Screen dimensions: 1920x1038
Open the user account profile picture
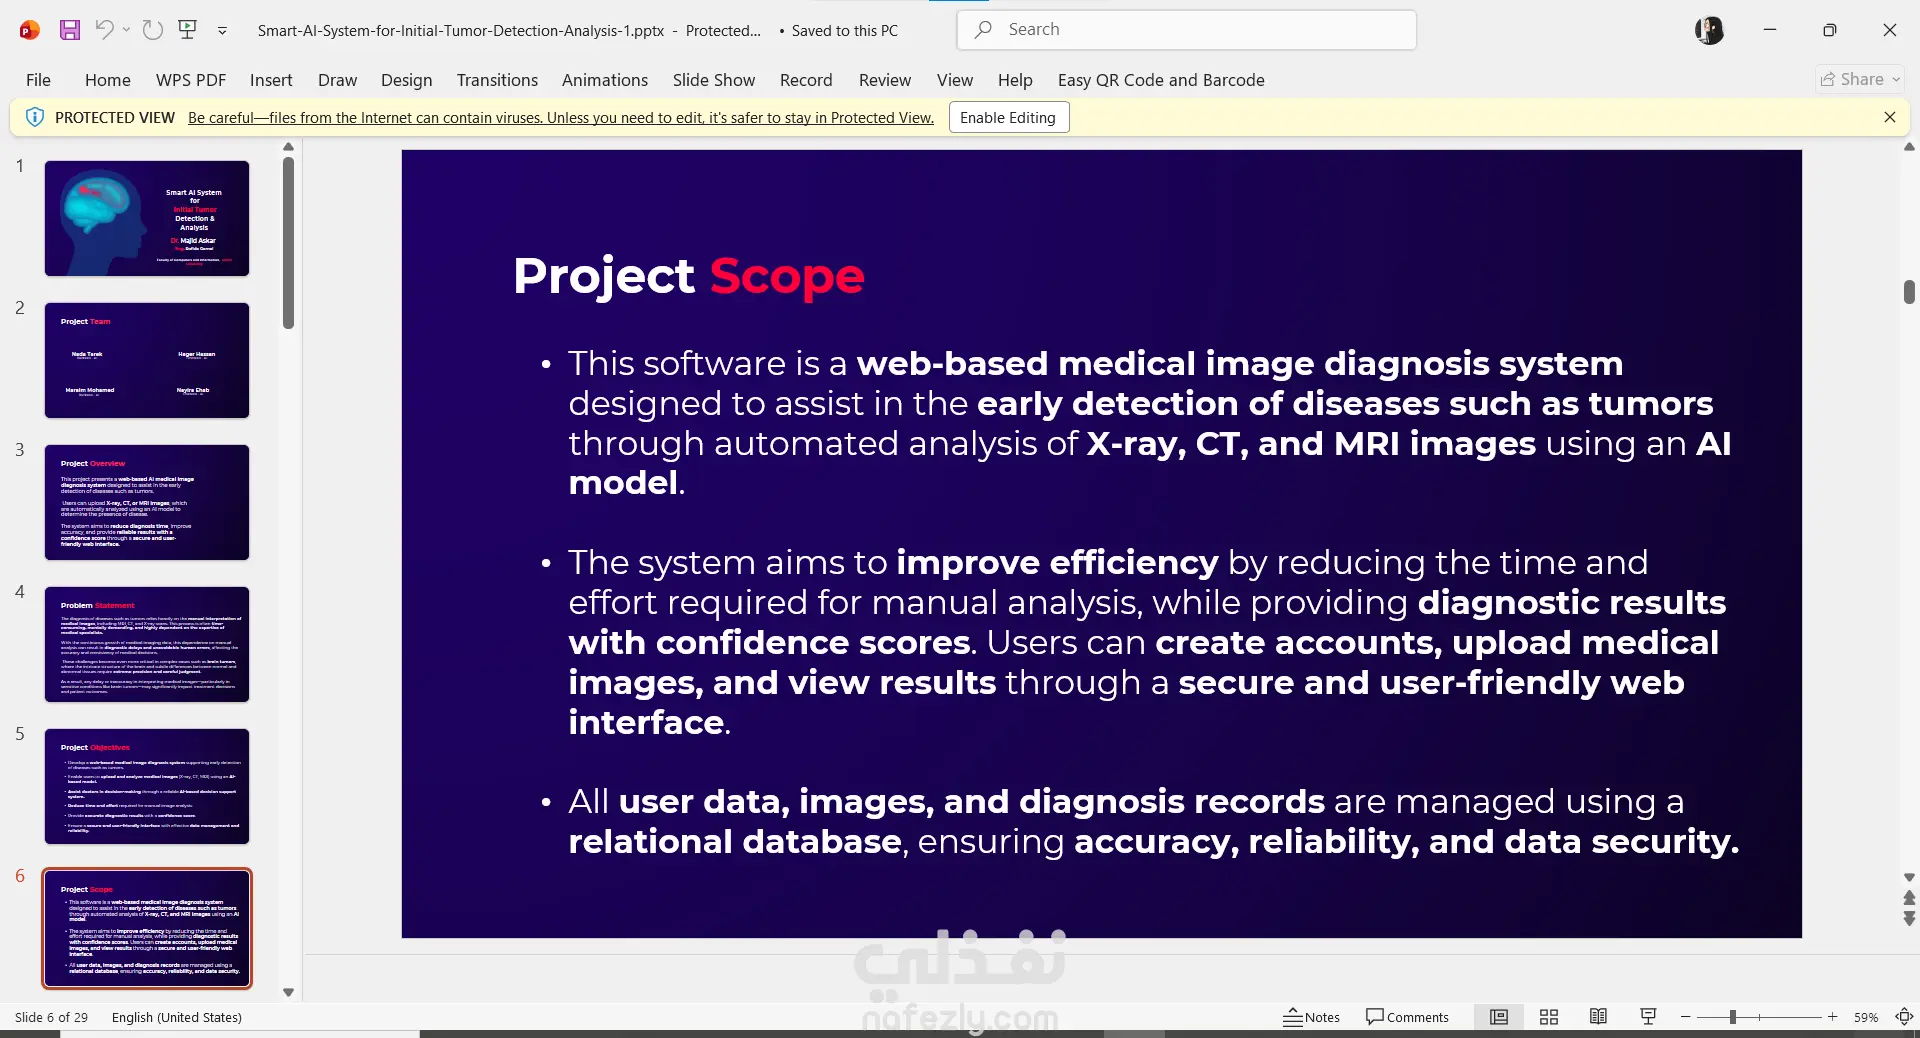[x=1709, y=30]
